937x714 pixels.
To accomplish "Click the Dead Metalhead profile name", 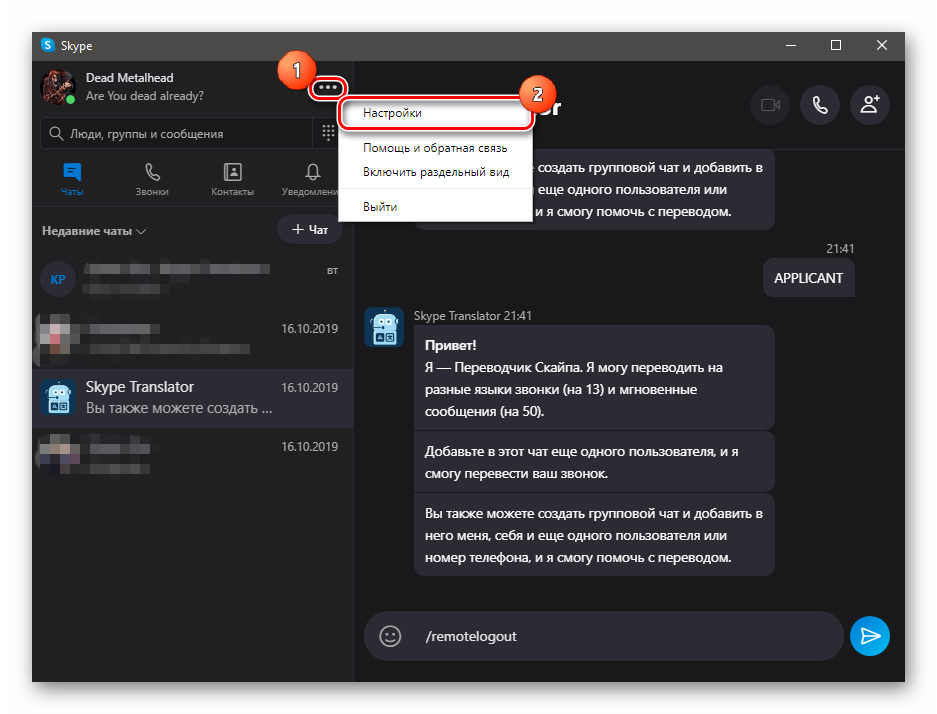I will point(130,78).
